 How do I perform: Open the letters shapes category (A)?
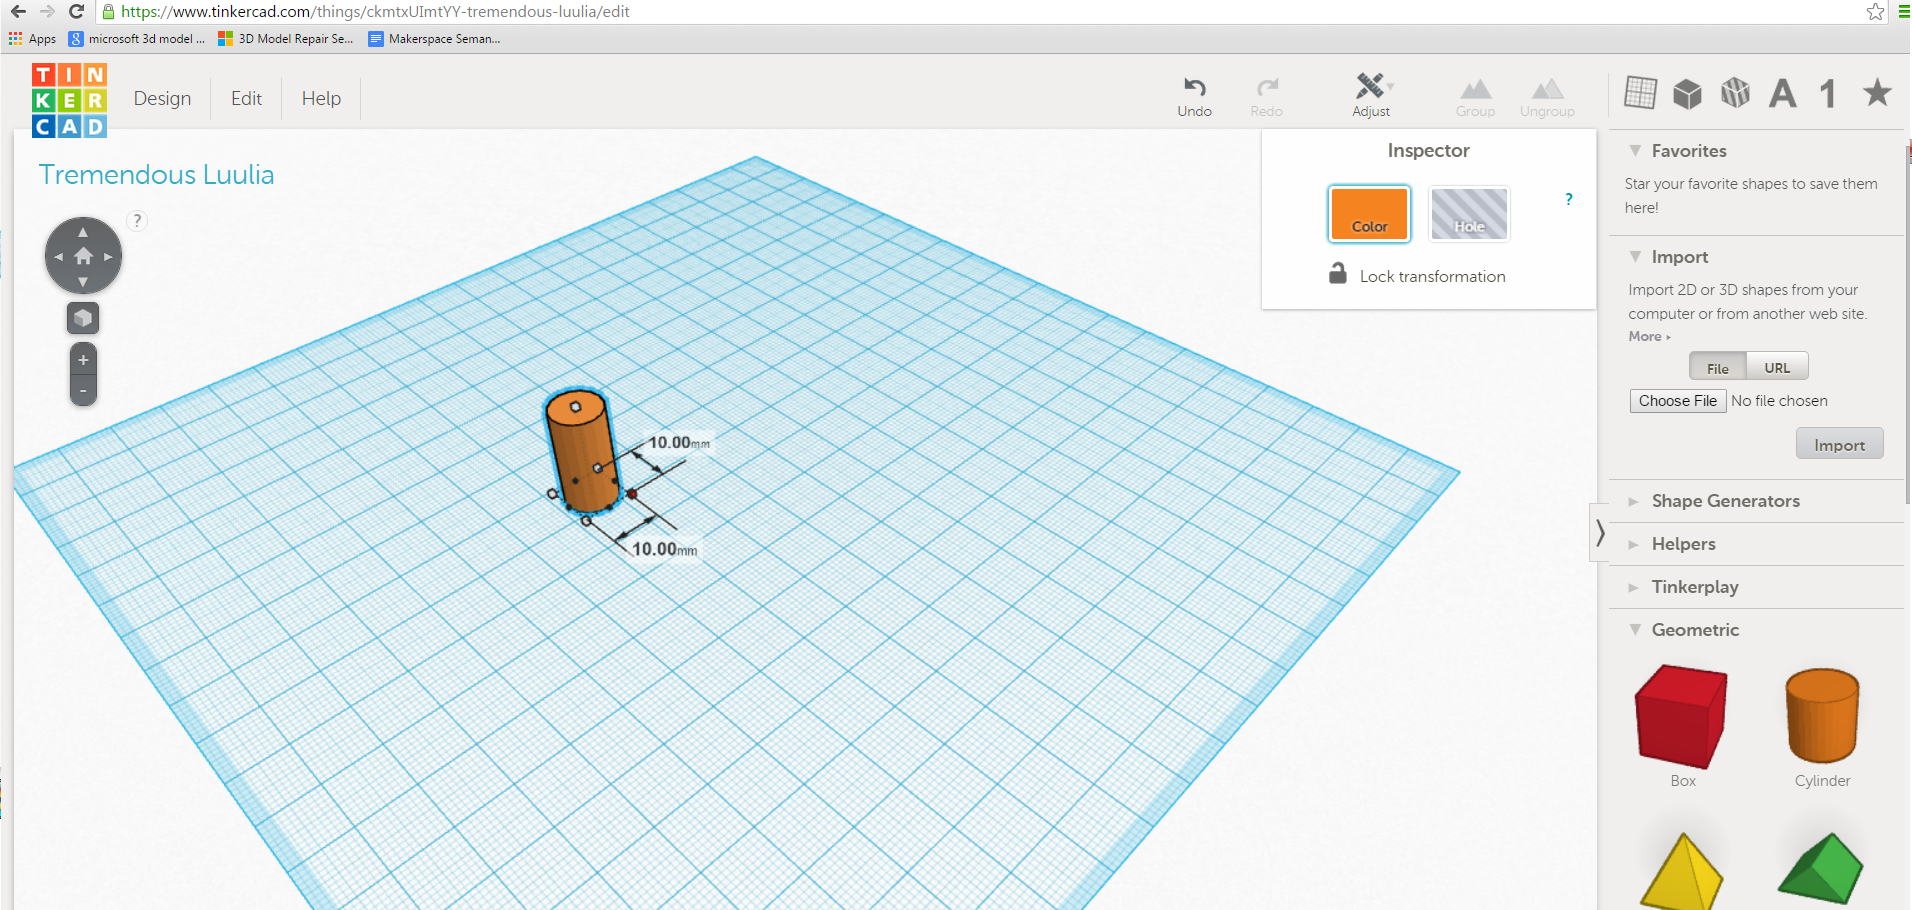[1782, 93]
